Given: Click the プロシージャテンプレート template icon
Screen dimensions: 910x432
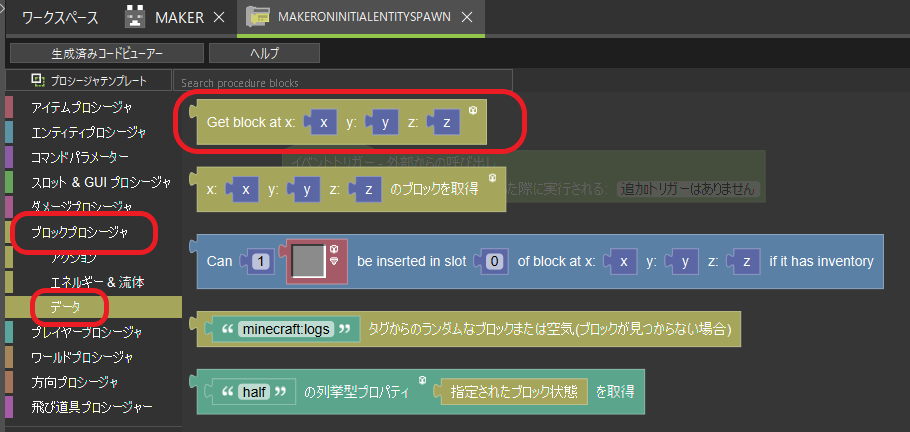Looking at the screenshot, I should [38, 80].
